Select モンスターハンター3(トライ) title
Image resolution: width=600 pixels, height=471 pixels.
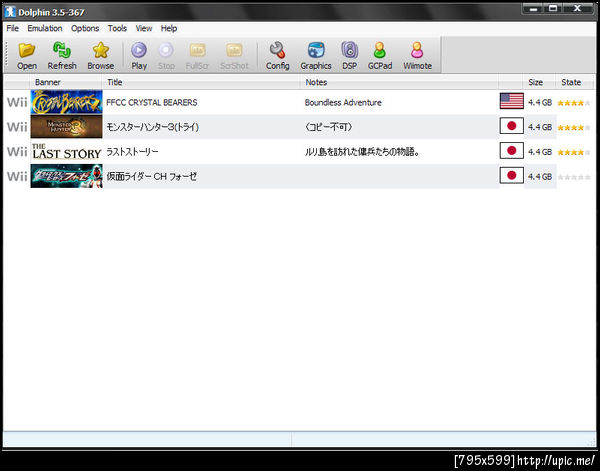tap(152, 127)
